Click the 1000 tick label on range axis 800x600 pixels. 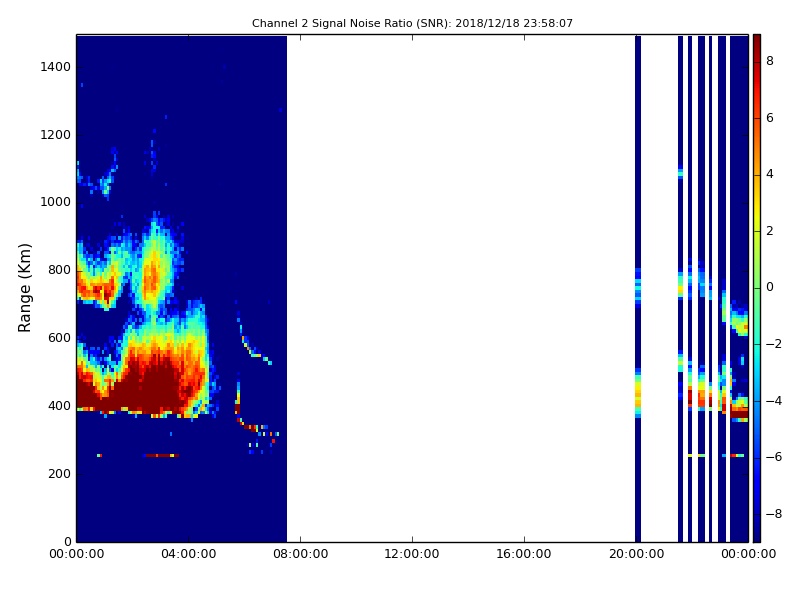[x=56, y=202]
